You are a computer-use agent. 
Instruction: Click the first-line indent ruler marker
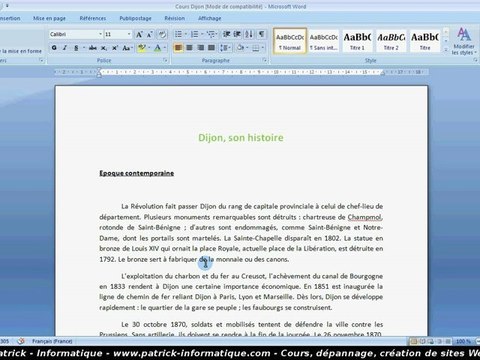pos(99,70)
